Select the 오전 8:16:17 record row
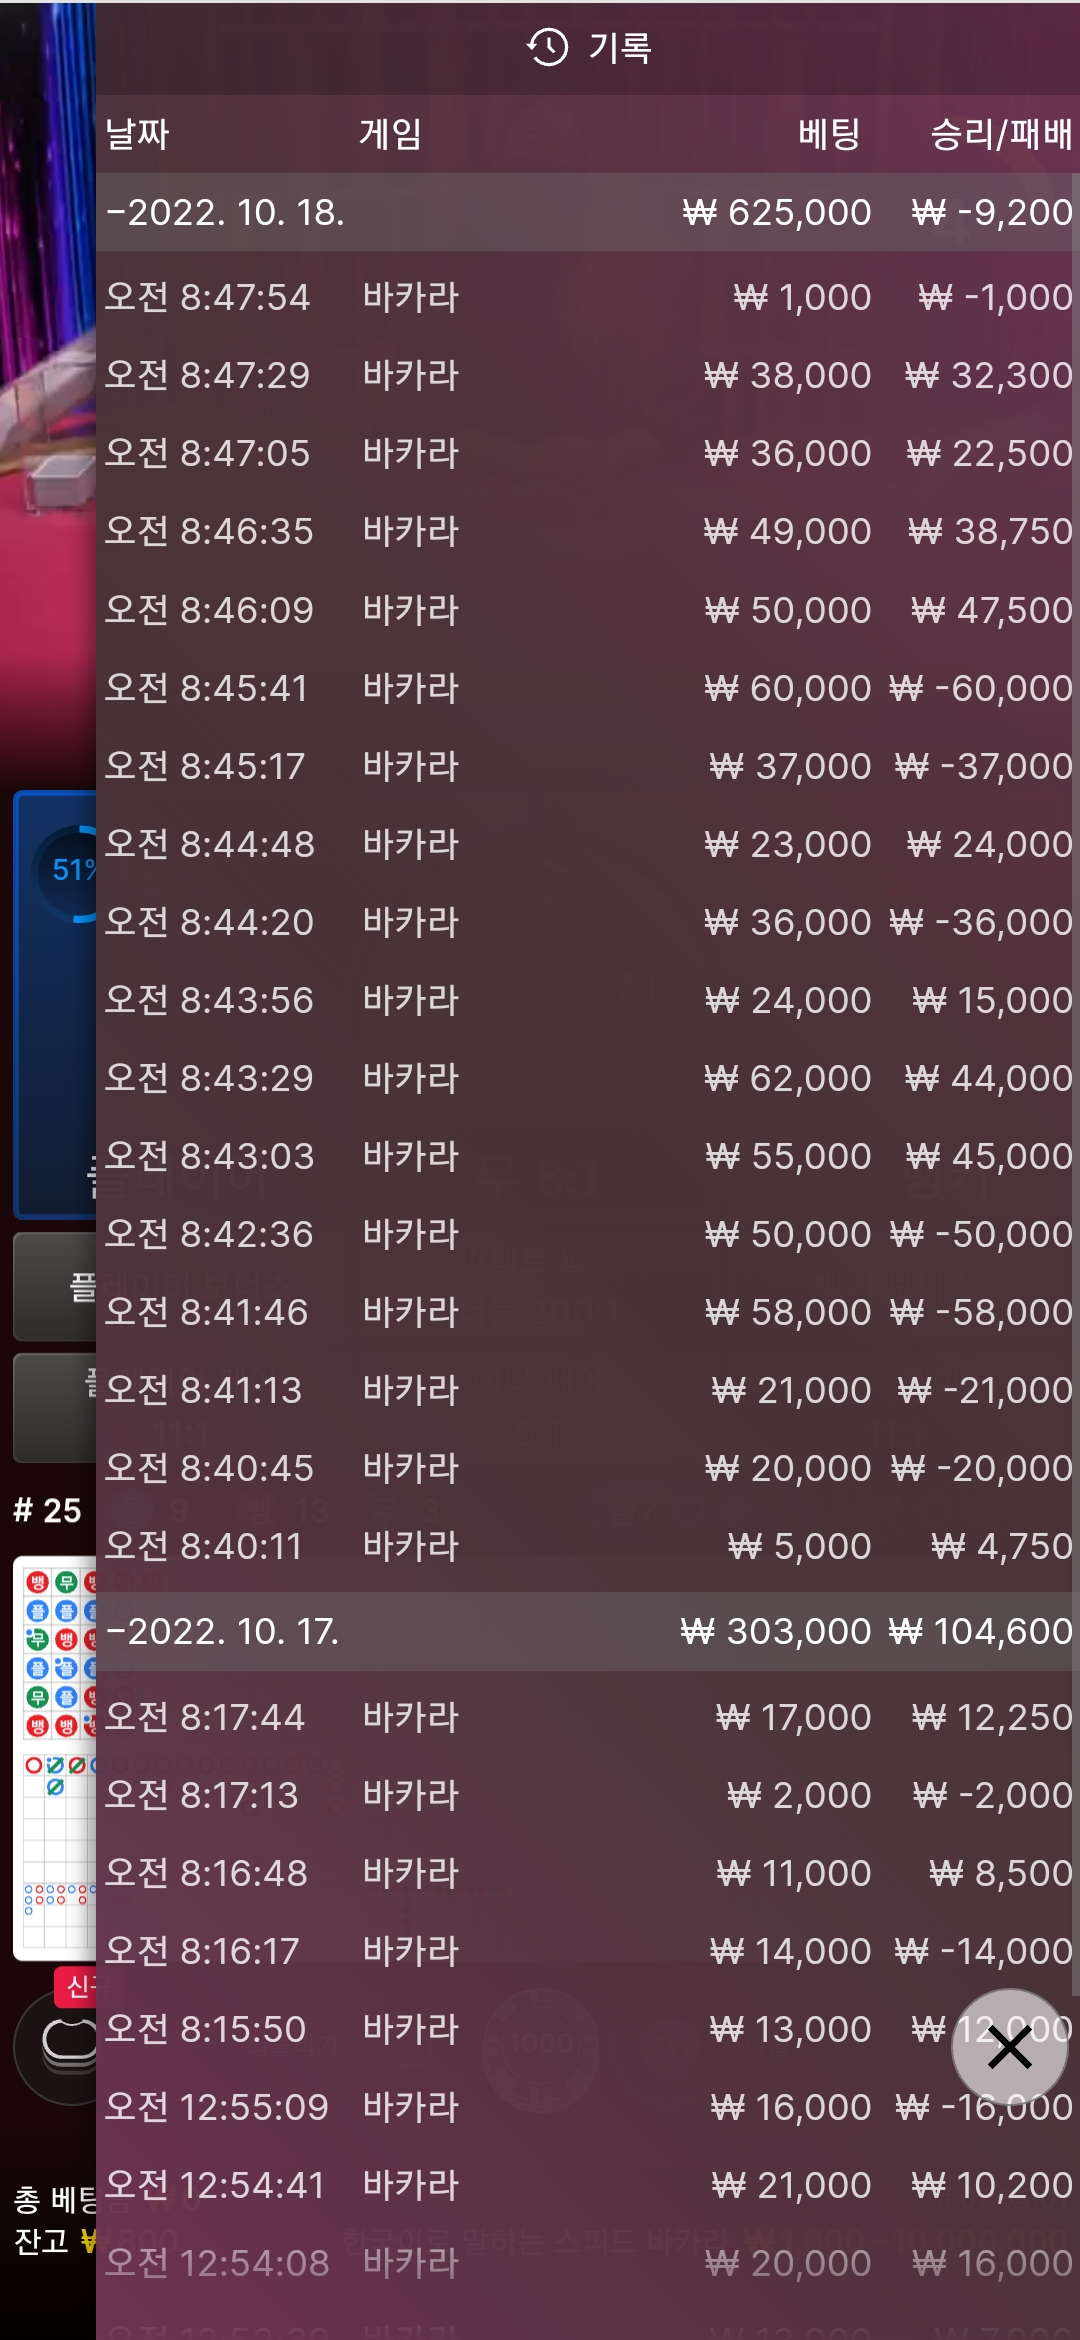The height and width of the screenshot is (2340, 1080). click(588, 1951)
